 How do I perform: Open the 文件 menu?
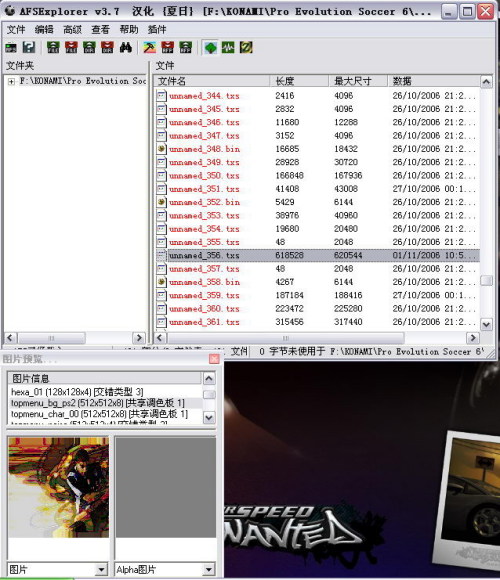point(16,29)
